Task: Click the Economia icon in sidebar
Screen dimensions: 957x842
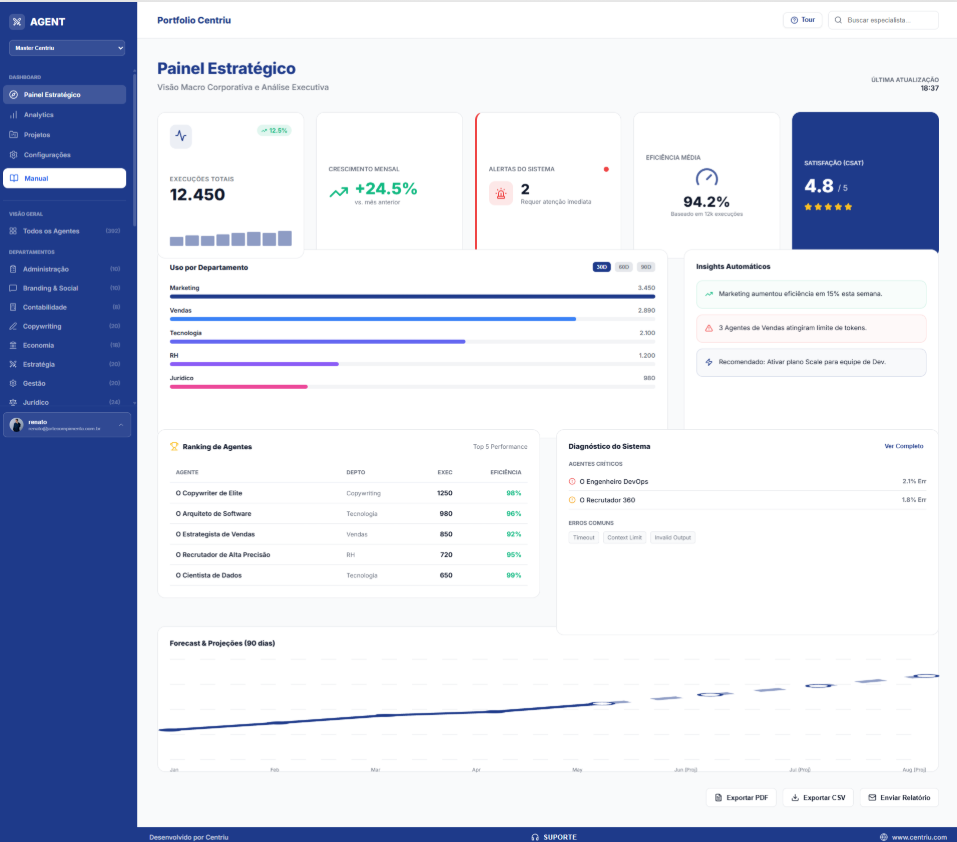Action: (x=13, y=345)
